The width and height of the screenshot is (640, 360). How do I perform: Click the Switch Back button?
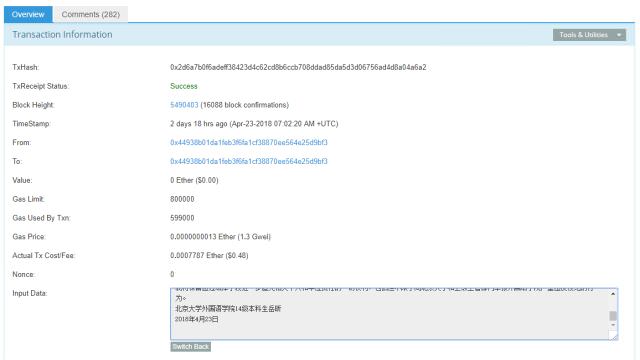pos(191,347)
